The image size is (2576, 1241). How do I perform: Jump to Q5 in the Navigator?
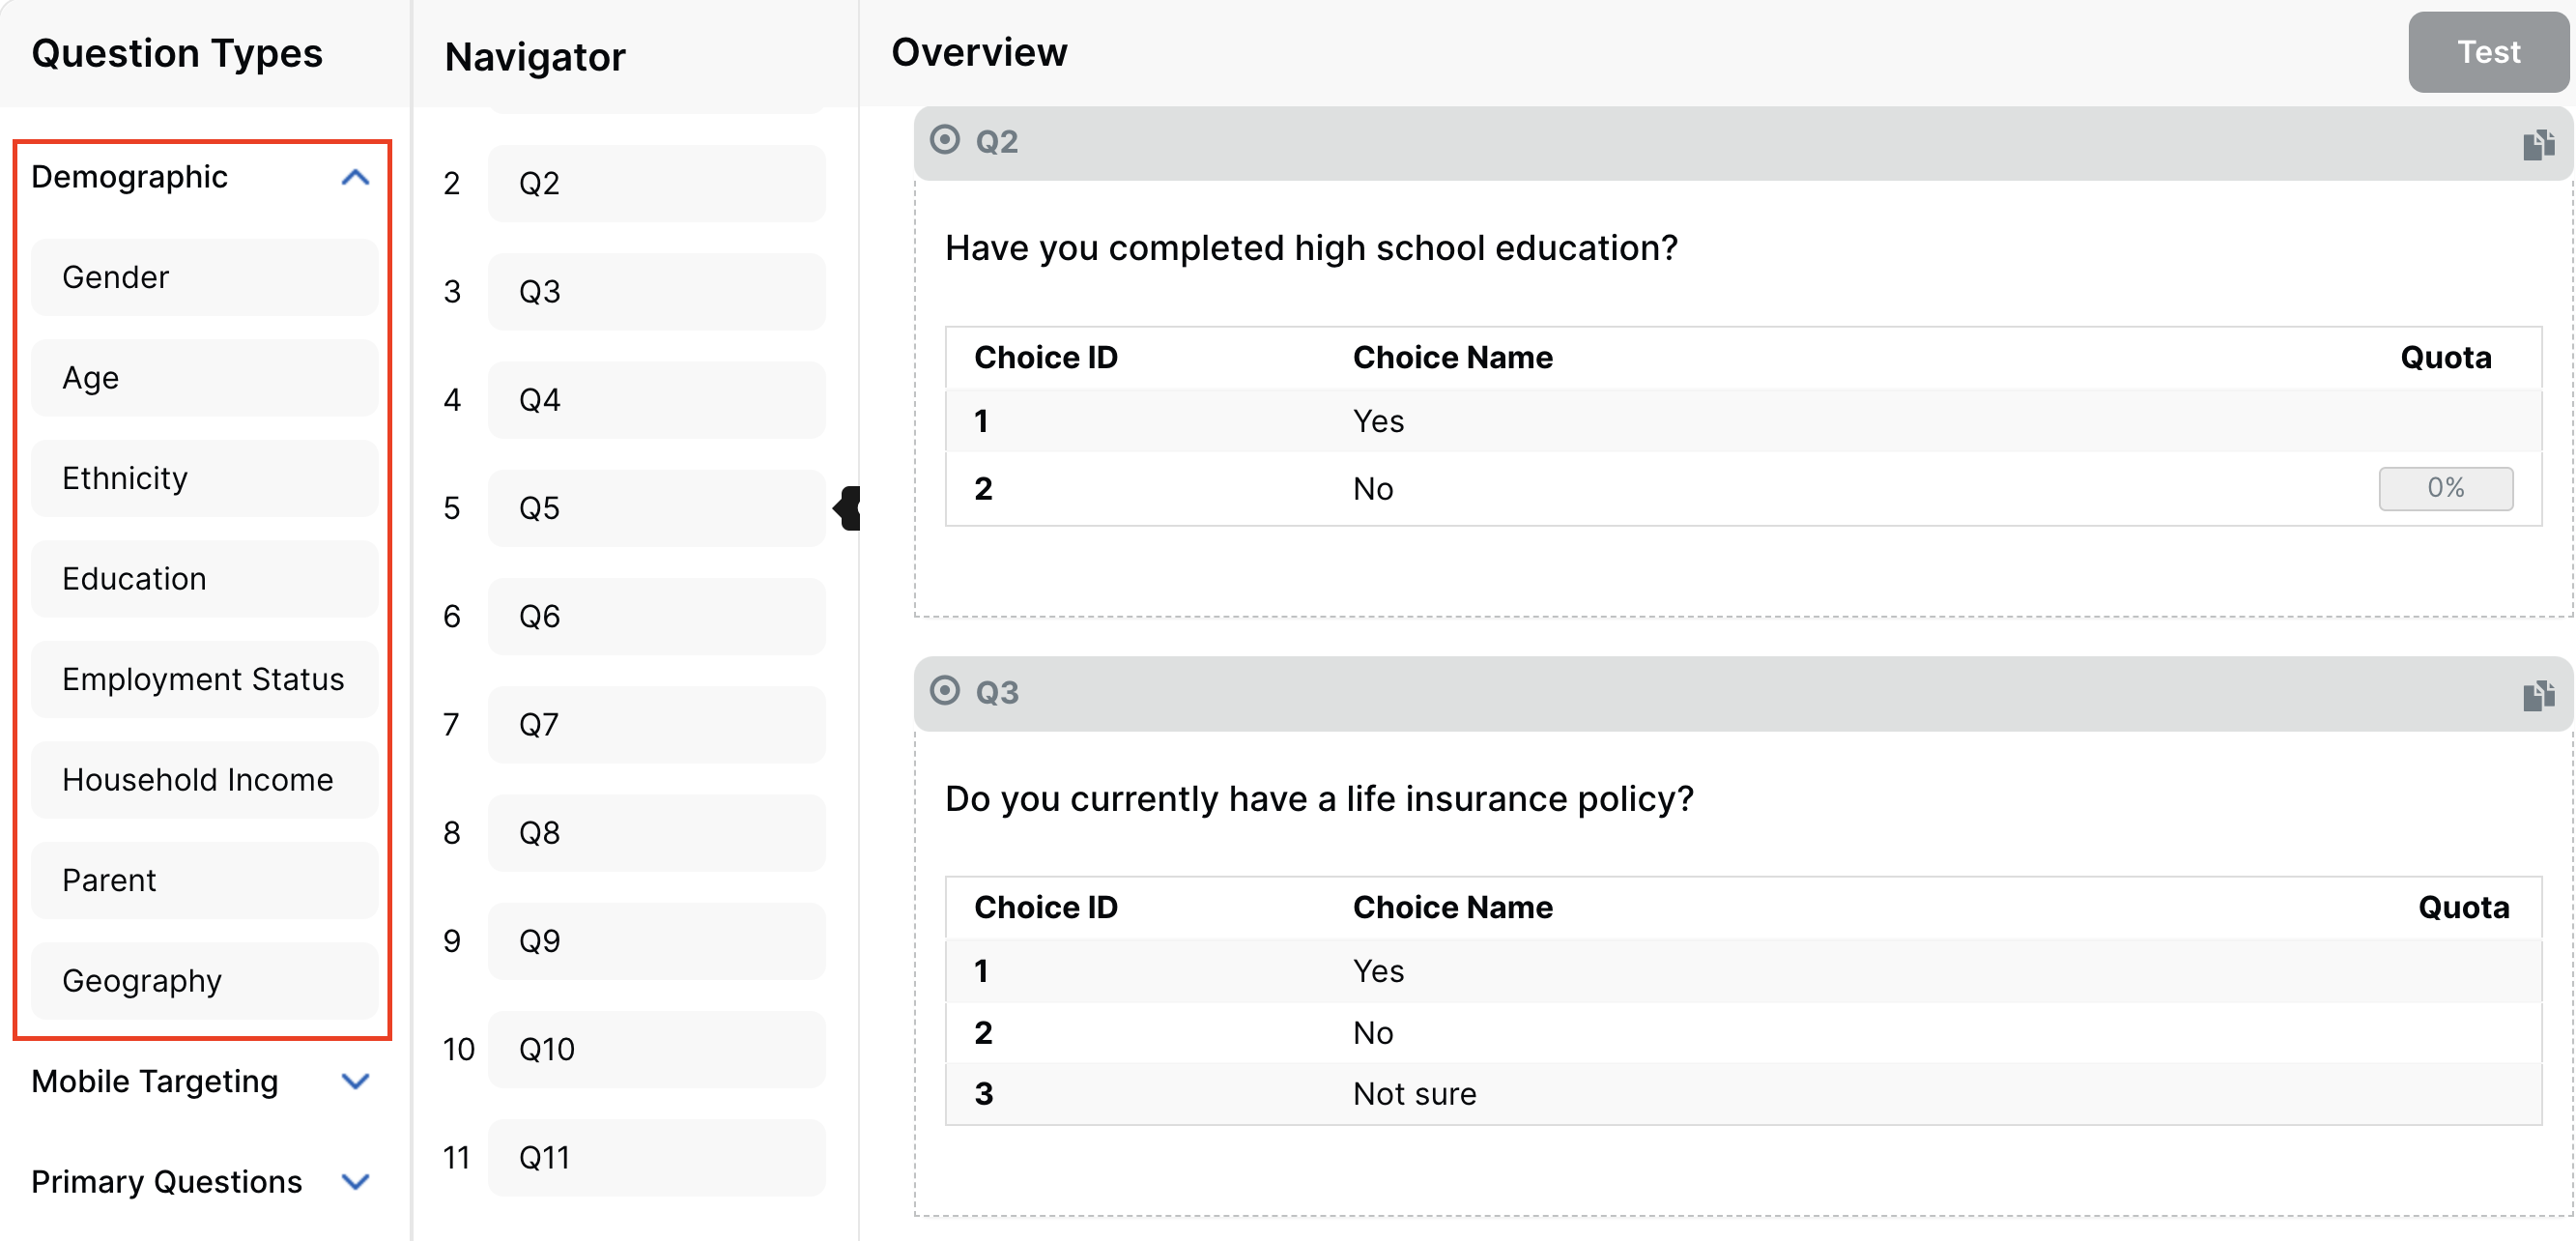[x=656, y=508]
